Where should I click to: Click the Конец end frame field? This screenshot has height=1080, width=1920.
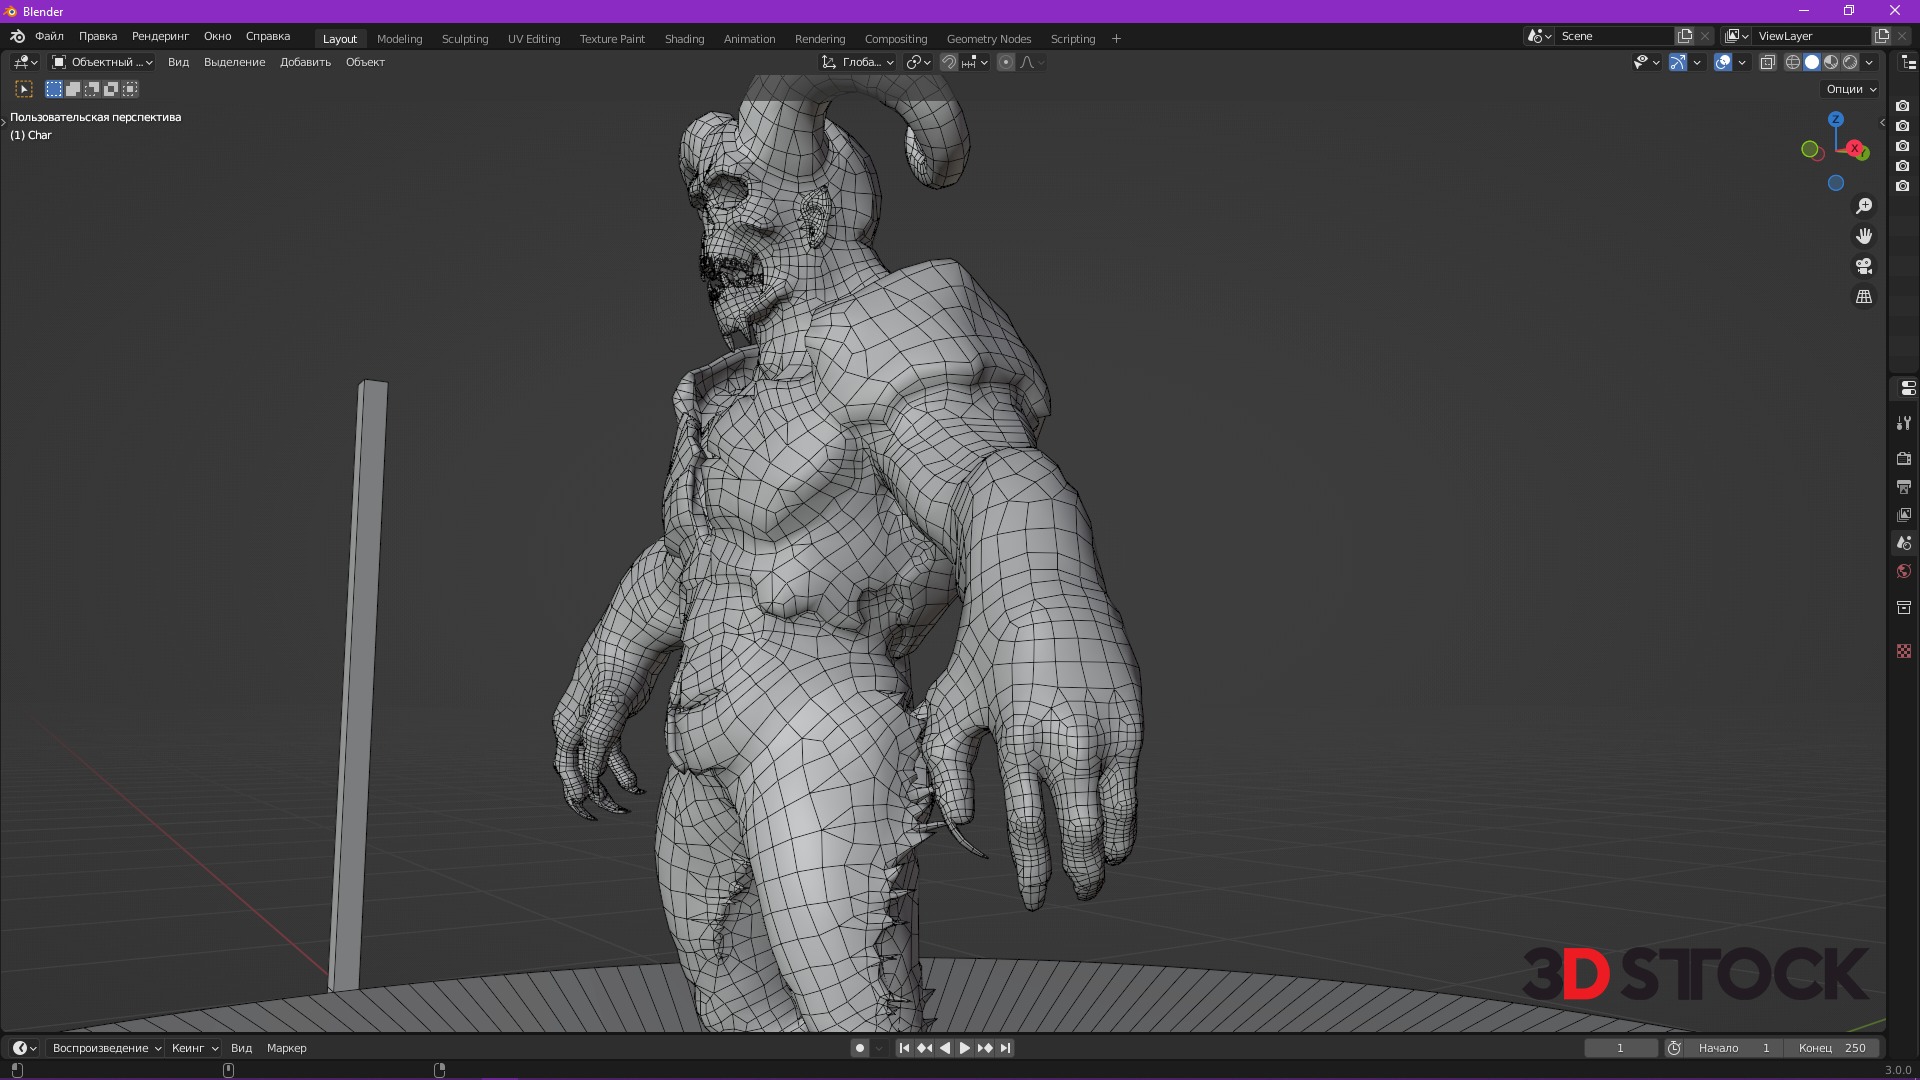coord(1832,1048)
